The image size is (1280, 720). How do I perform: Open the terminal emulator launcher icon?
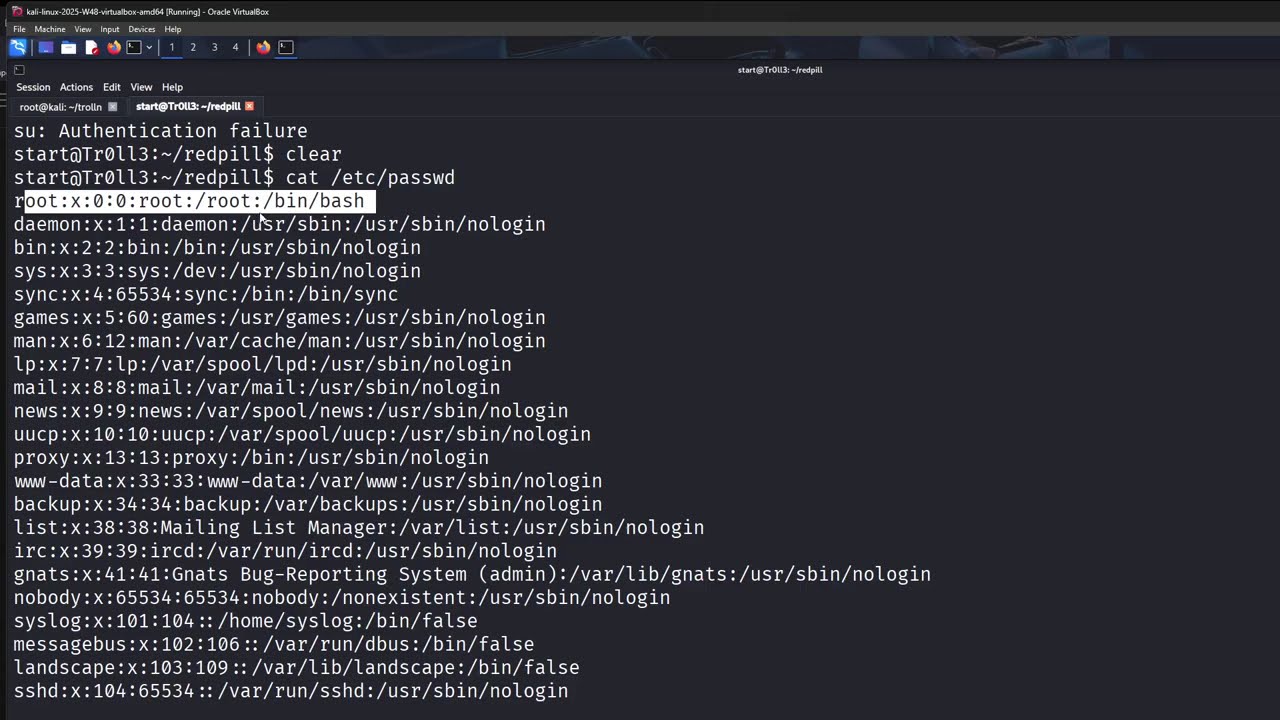(x=134, y=47)
